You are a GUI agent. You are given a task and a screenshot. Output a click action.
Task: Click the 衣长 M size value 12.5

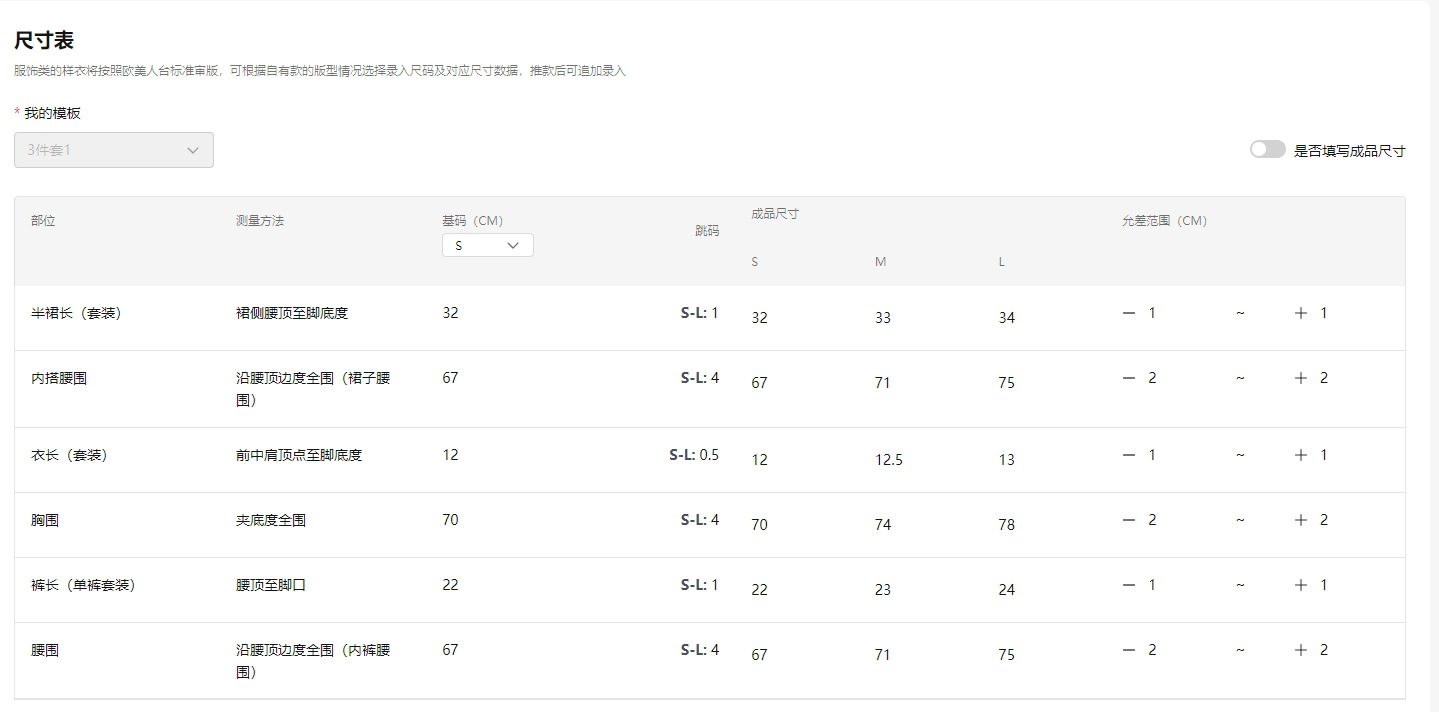(888, 460)
